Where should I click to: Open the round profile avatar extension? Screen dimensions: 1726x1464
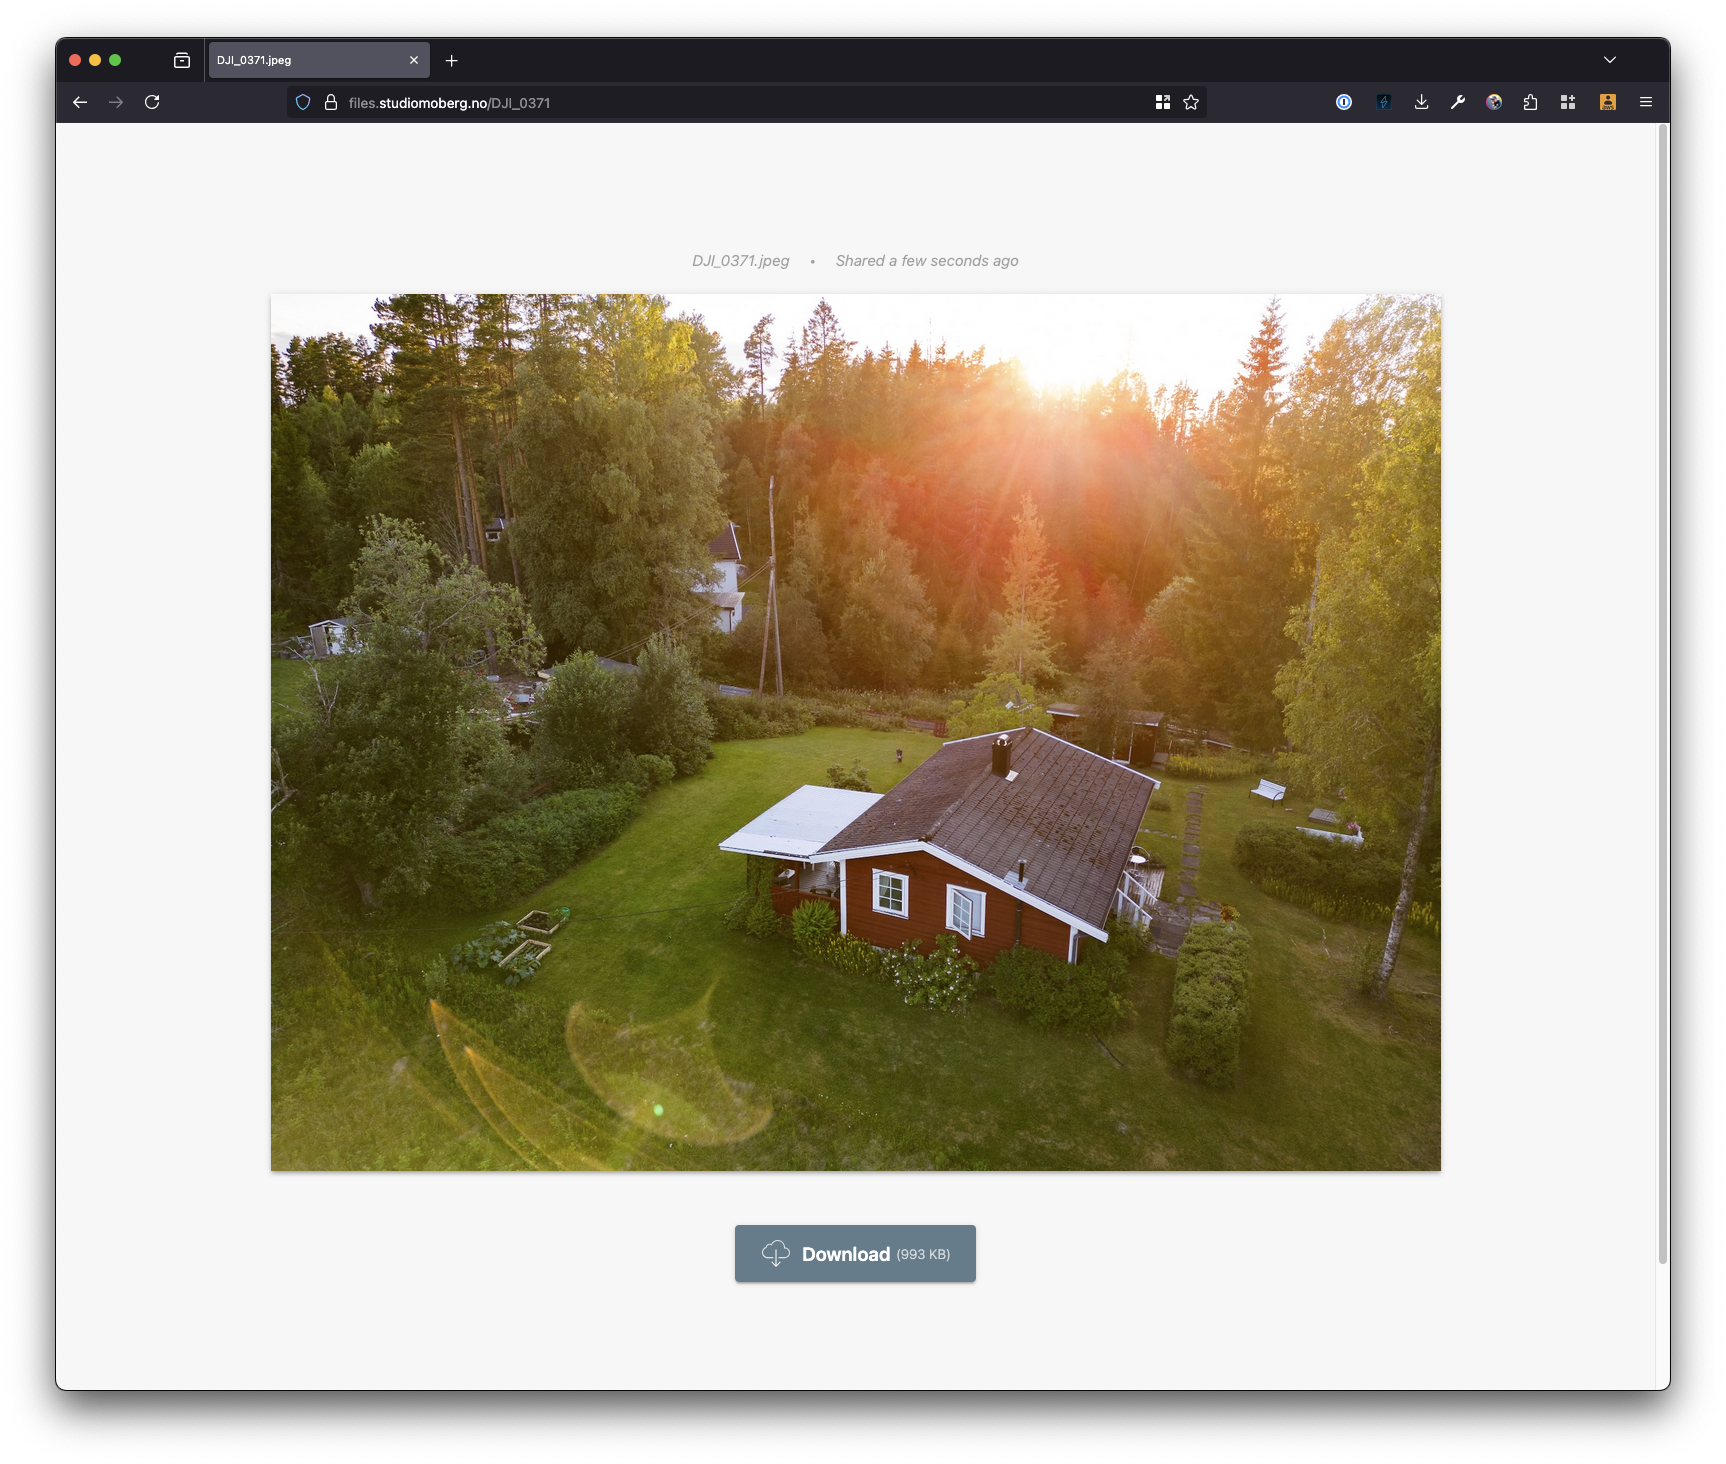tap(1494, 102)
